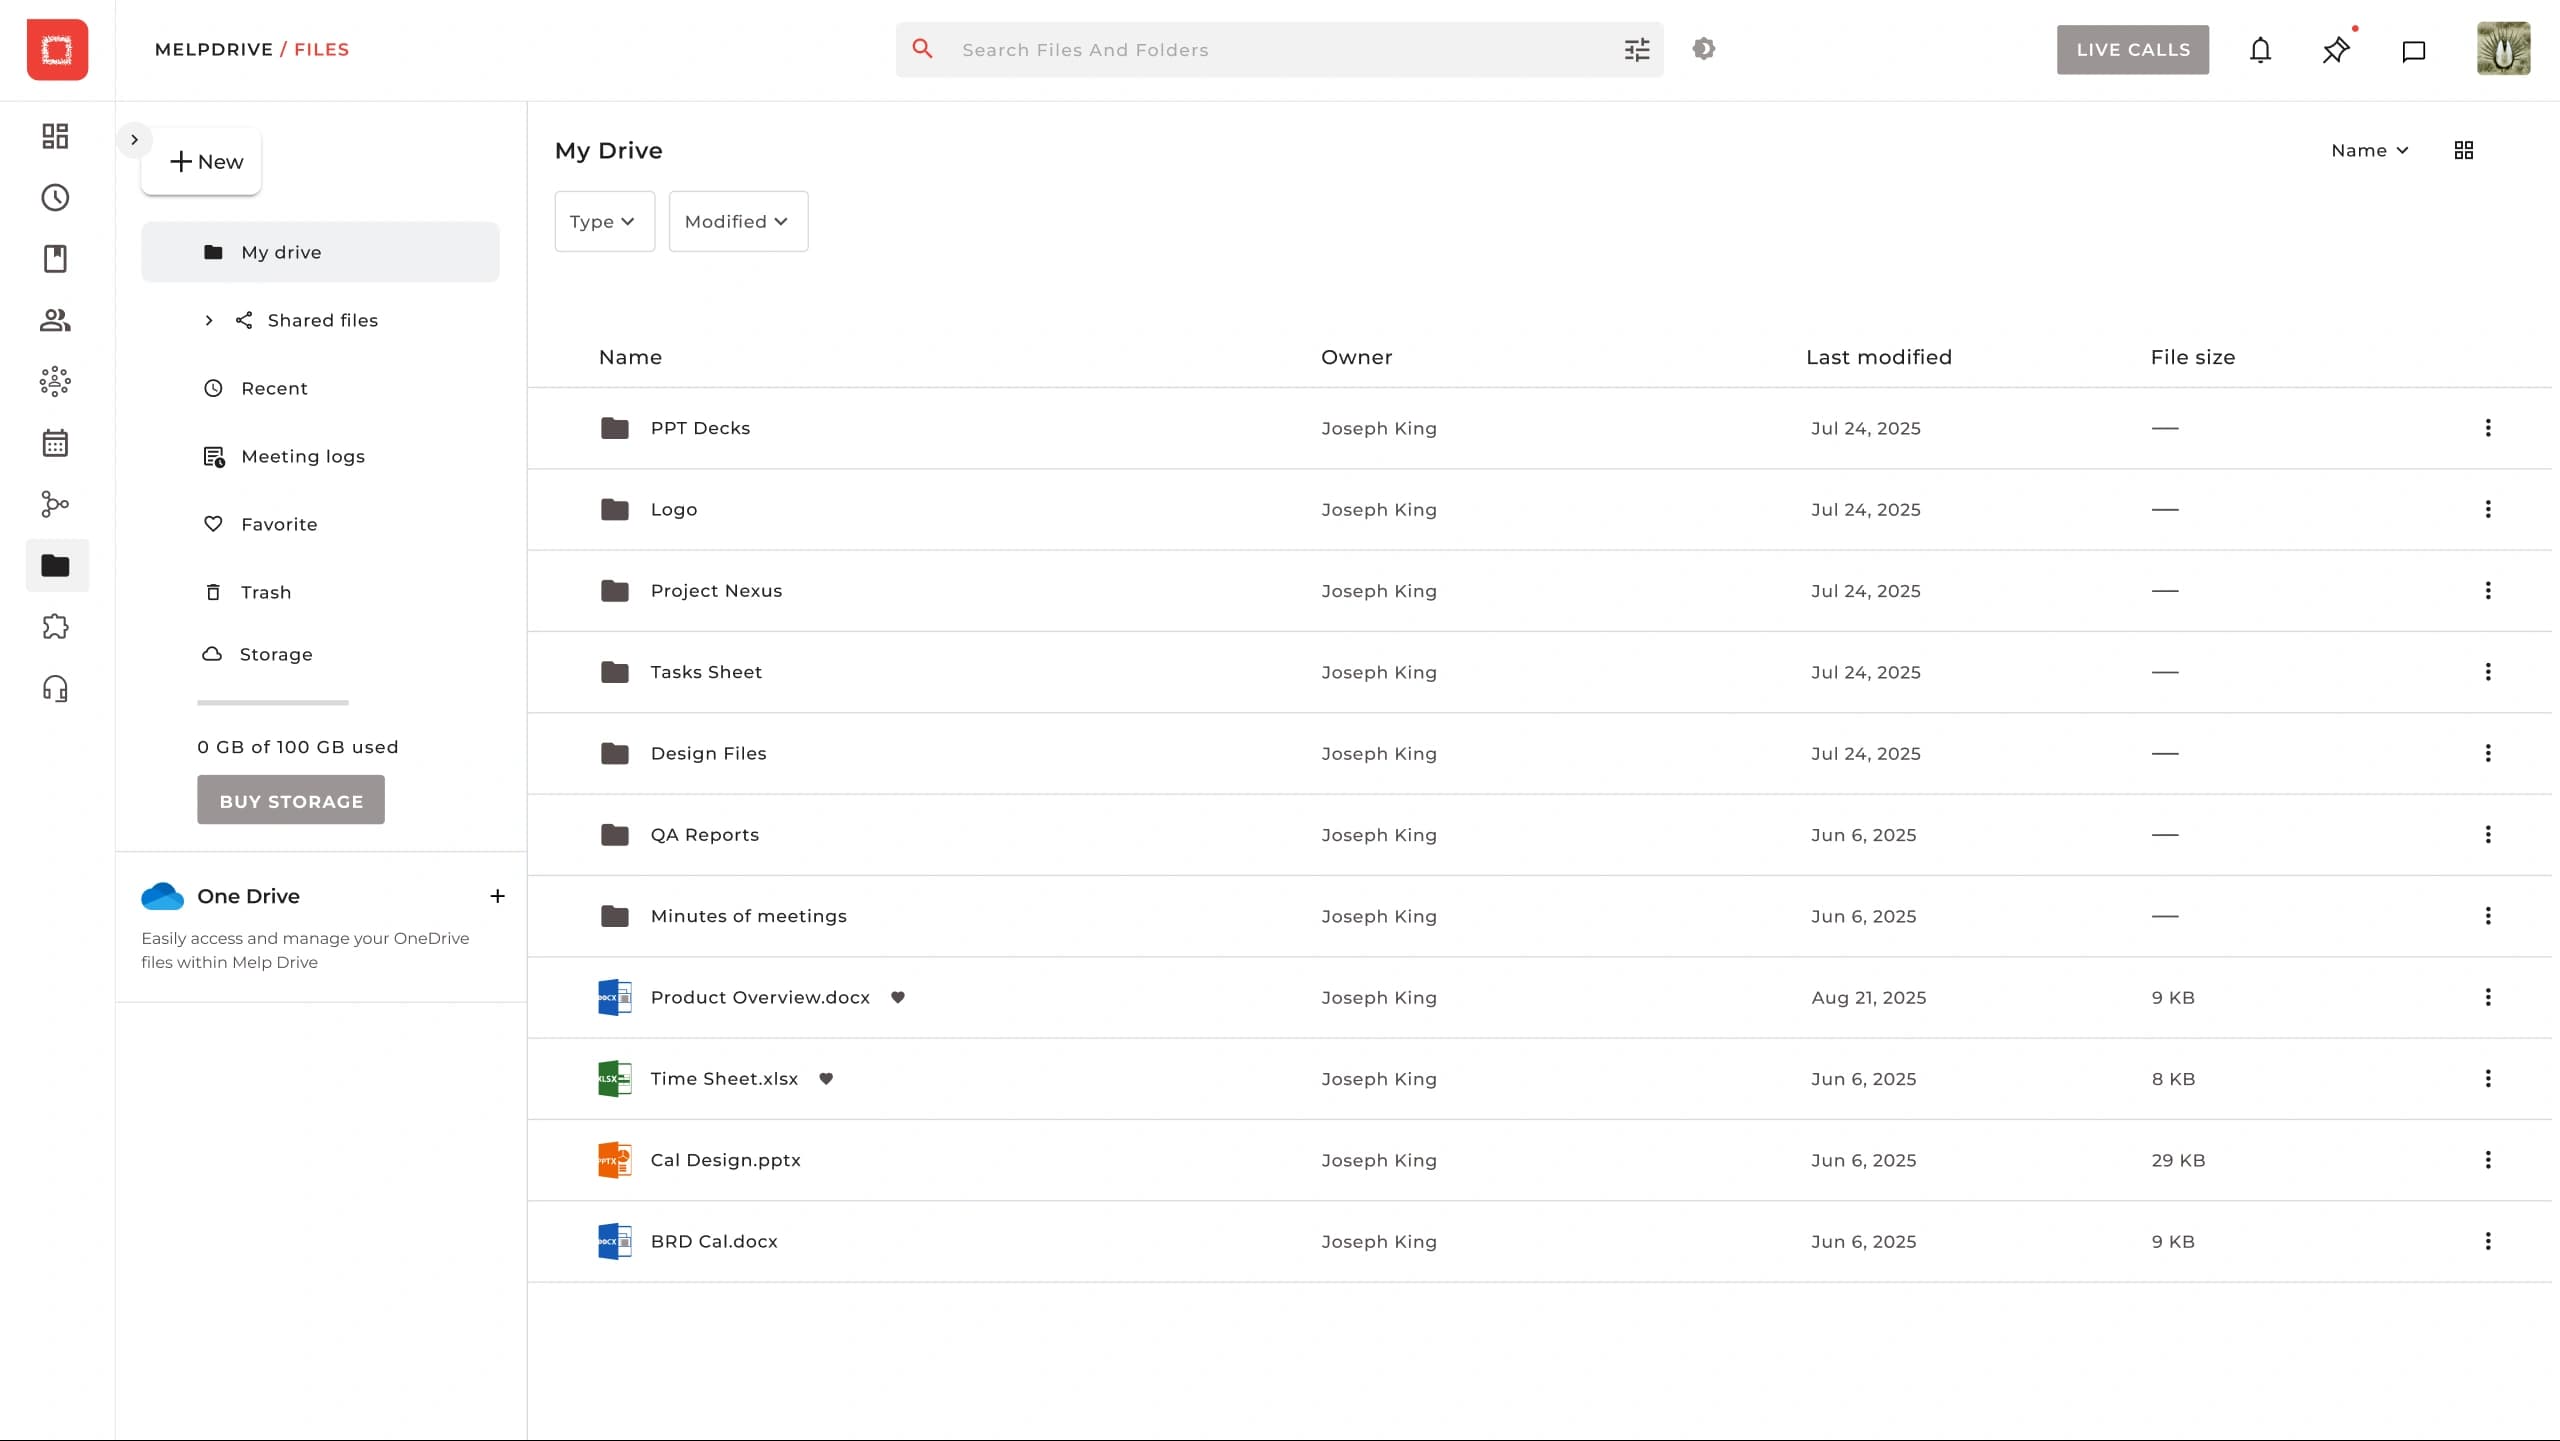The image size is (2560, 1441).
Task: Open the Dashboard from the sidebar
Action: [x=55, y=136]
